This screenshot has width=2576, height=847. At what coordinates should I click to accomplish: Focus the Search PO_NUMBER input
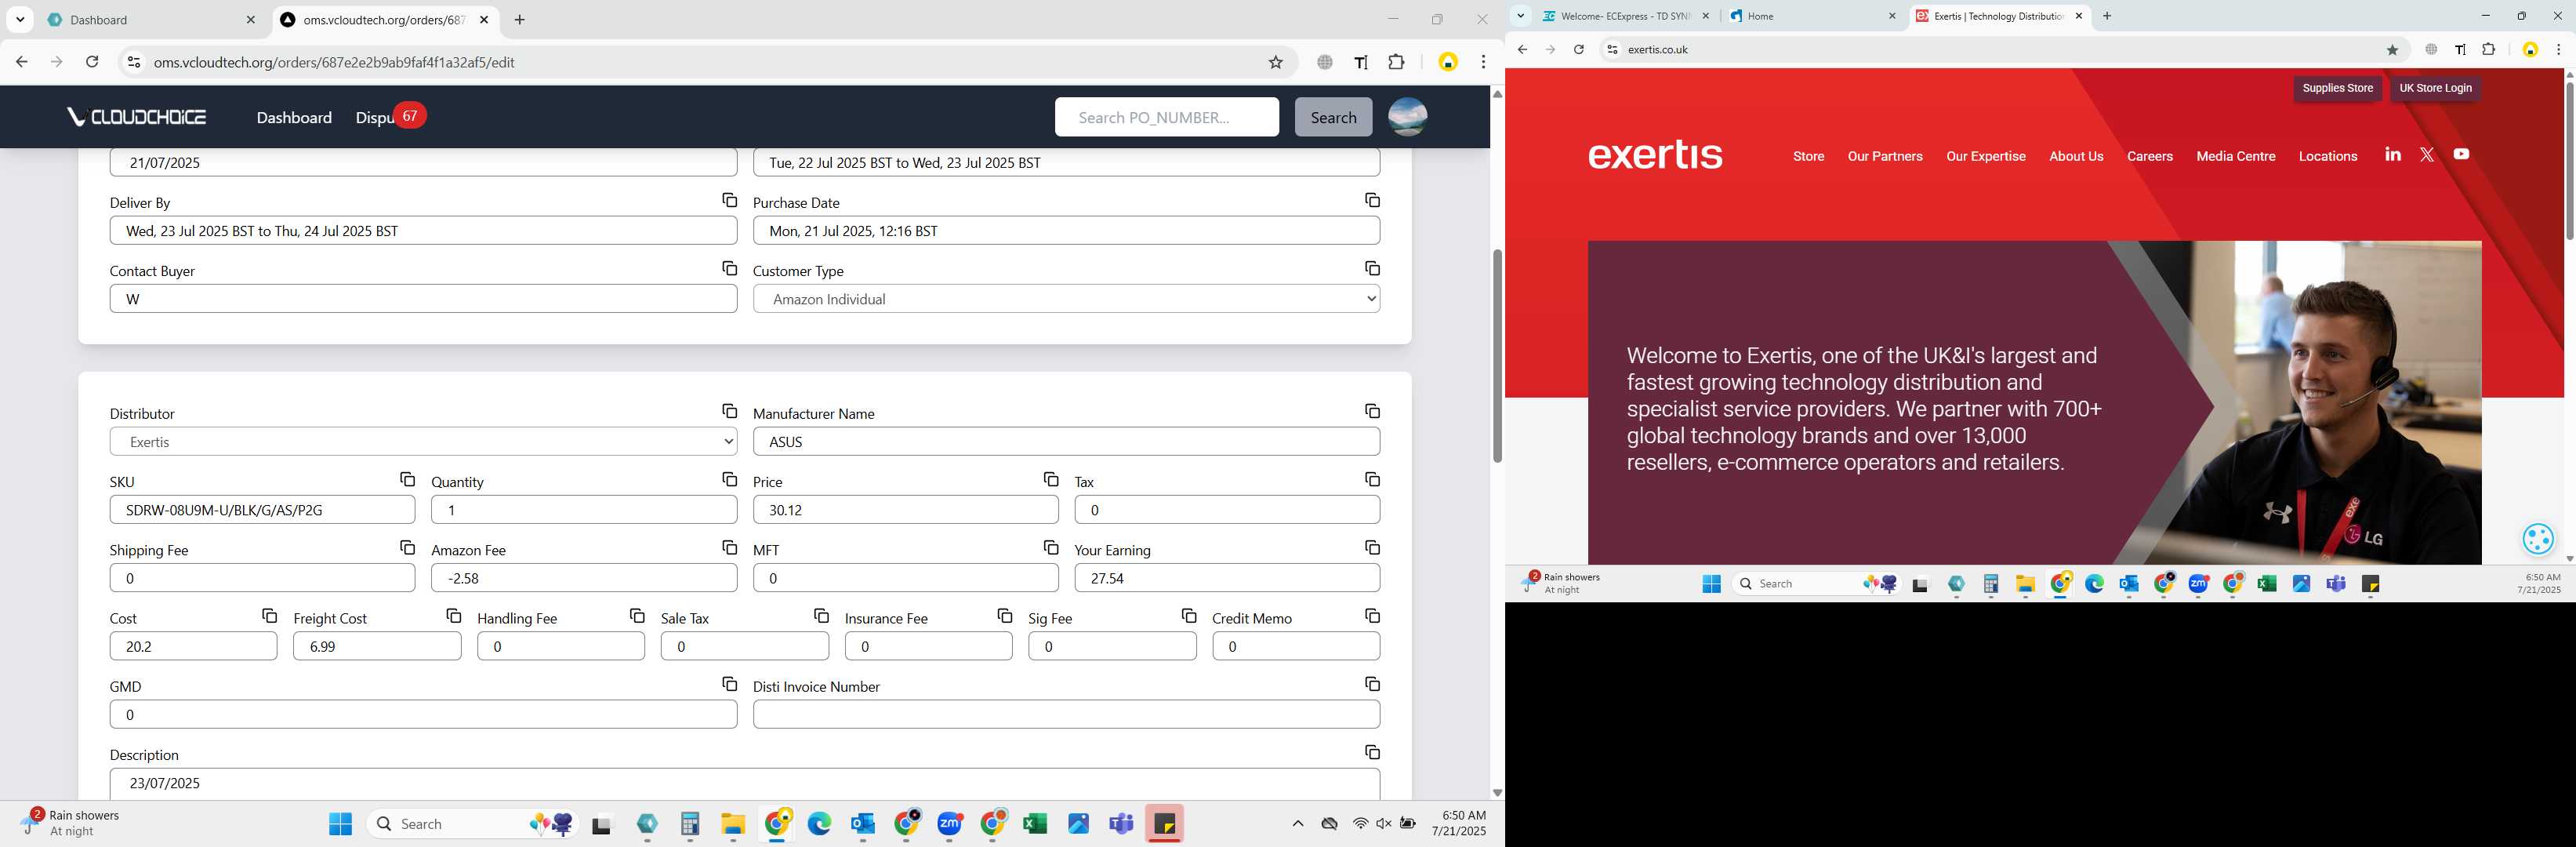pos(1166,117)
